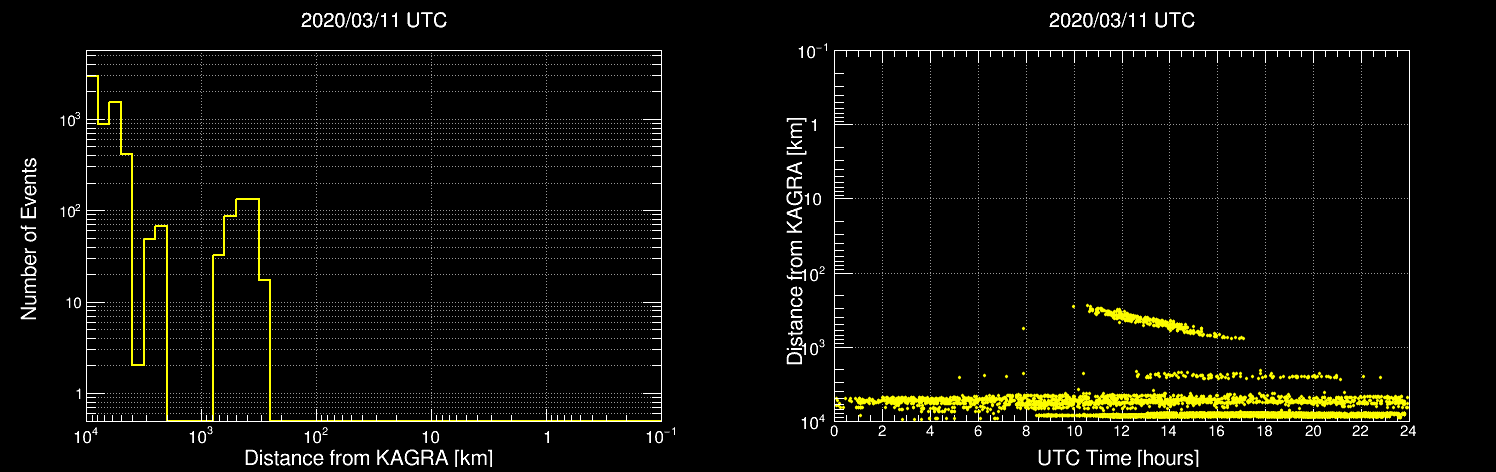Click the 10^-1 tick label on scatter y-axis
Viewport: 1496px width, 472px height.
[x=813, y=51]
